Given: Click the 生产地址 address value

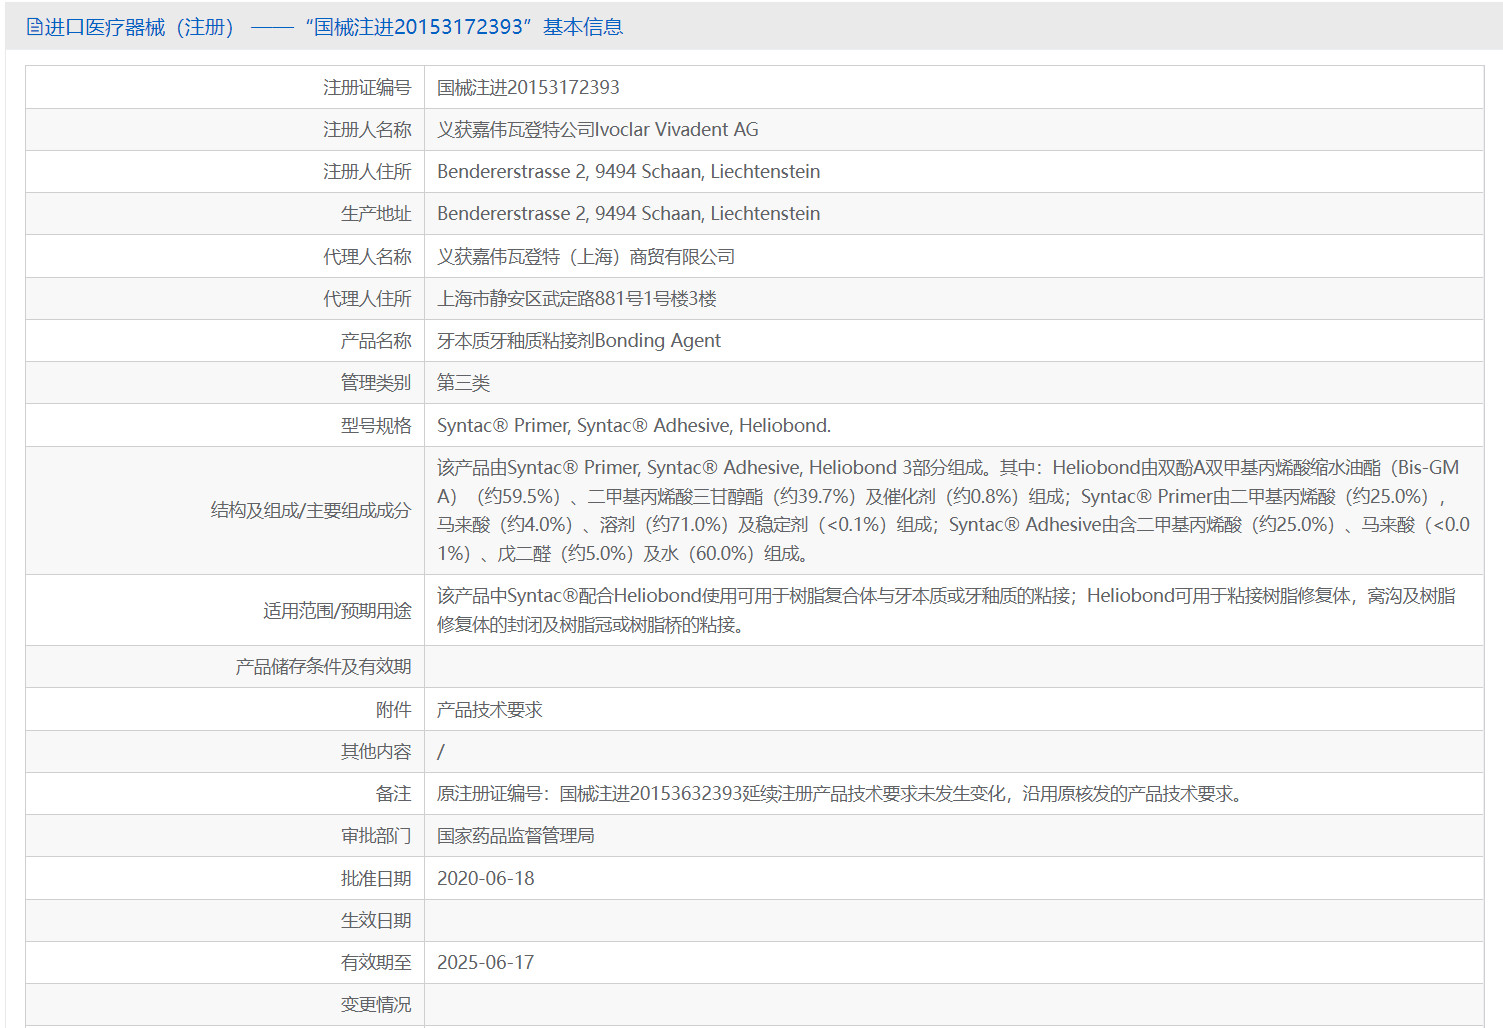Looking at the screenshot, I should tap(629, 214).
